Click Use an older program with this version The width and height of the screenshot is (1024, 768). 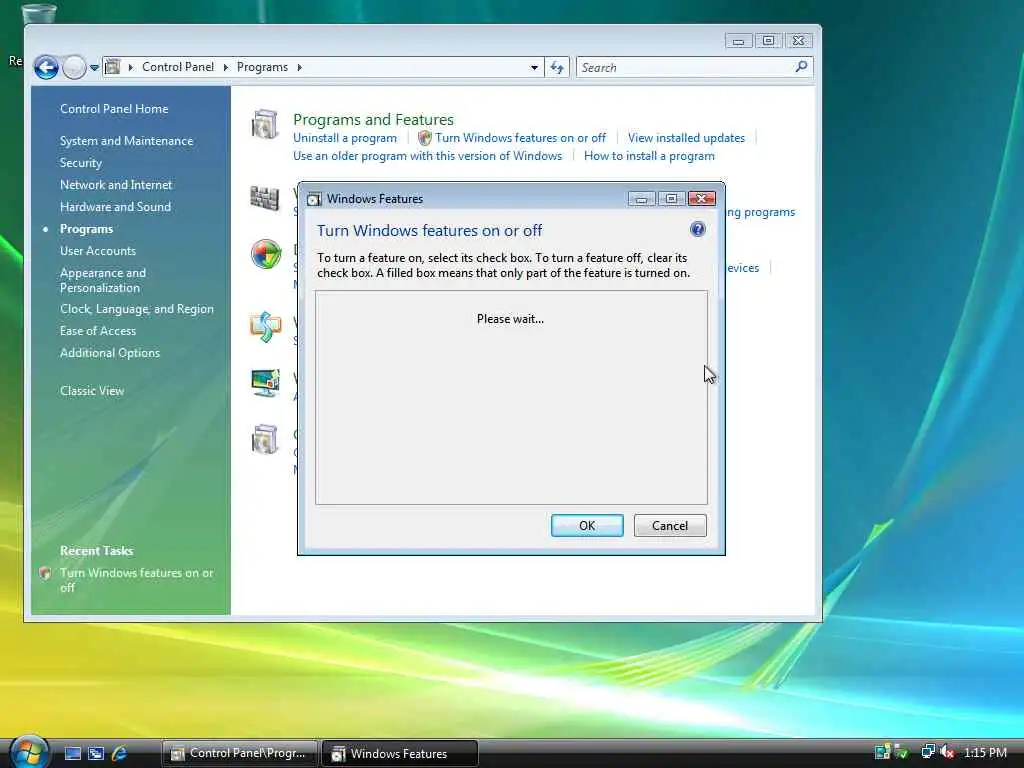point(427,156)
